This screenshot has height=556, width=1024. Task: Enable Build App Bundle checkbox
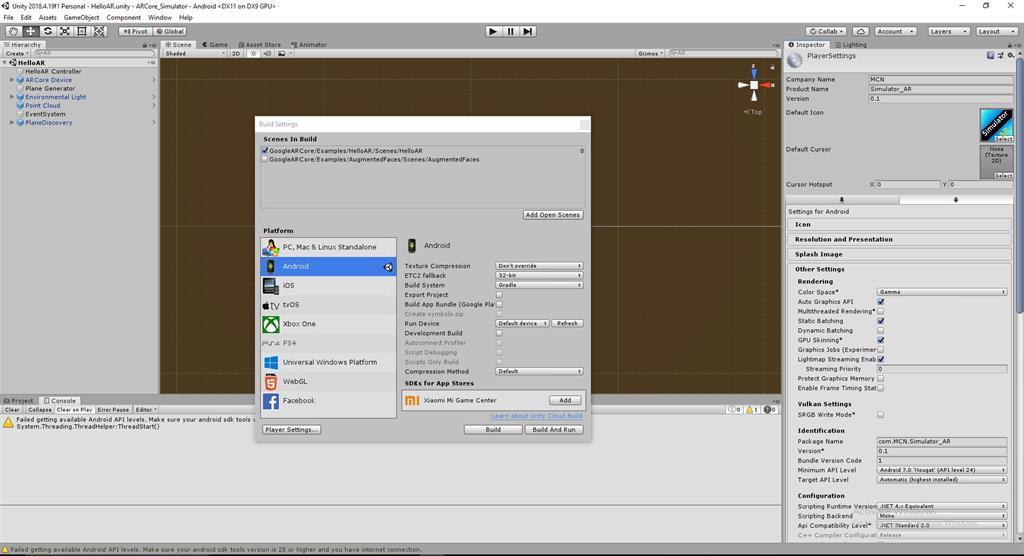(x=499, y=304)
